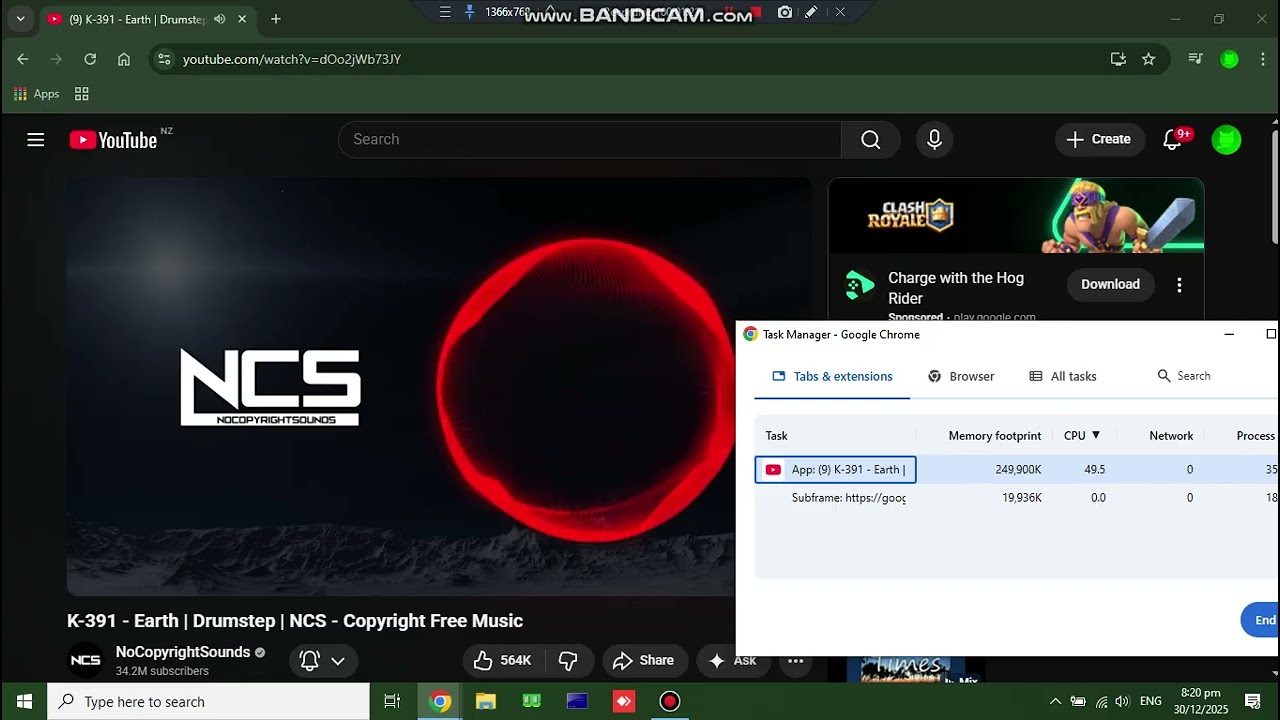Image resolution: width=1280 pixels, height=720 pixels.
Task: Click the Chrome address bar URL
Action: click(x=292, y=59)
